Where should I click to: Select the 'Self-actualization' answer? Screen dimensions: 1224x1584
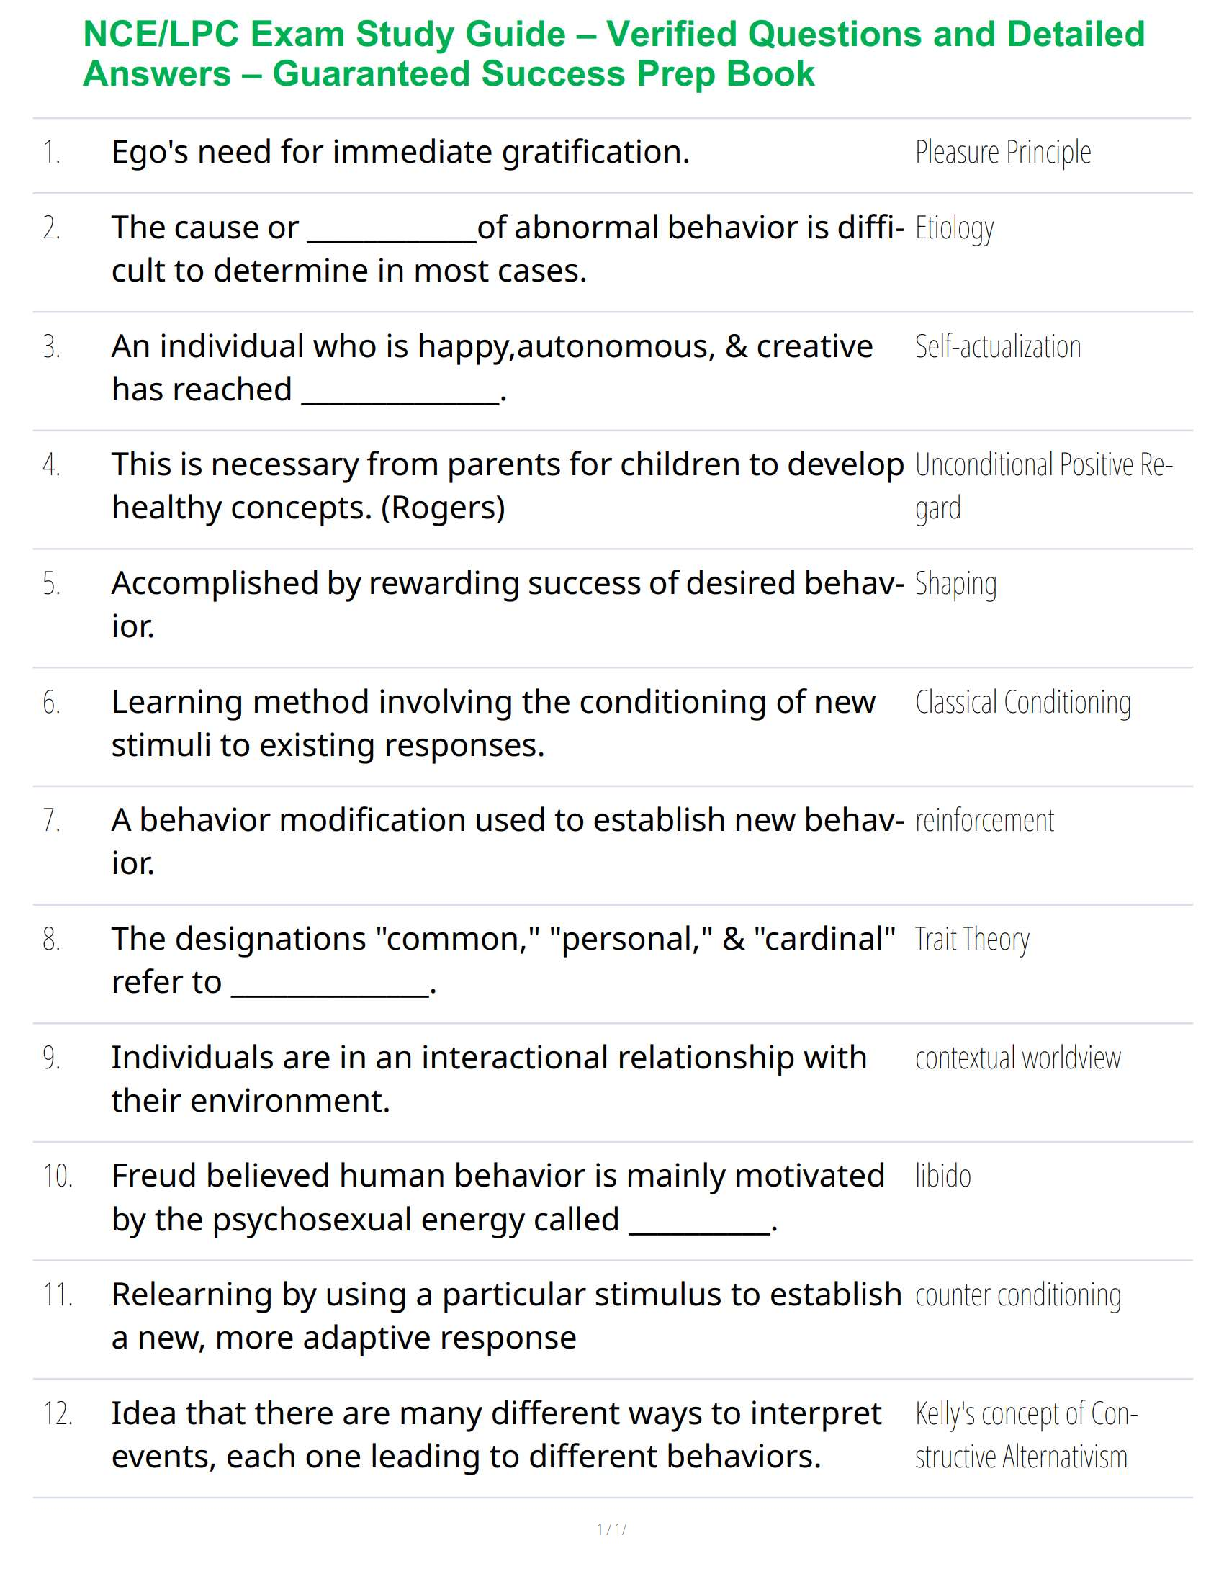pos(997,347)
